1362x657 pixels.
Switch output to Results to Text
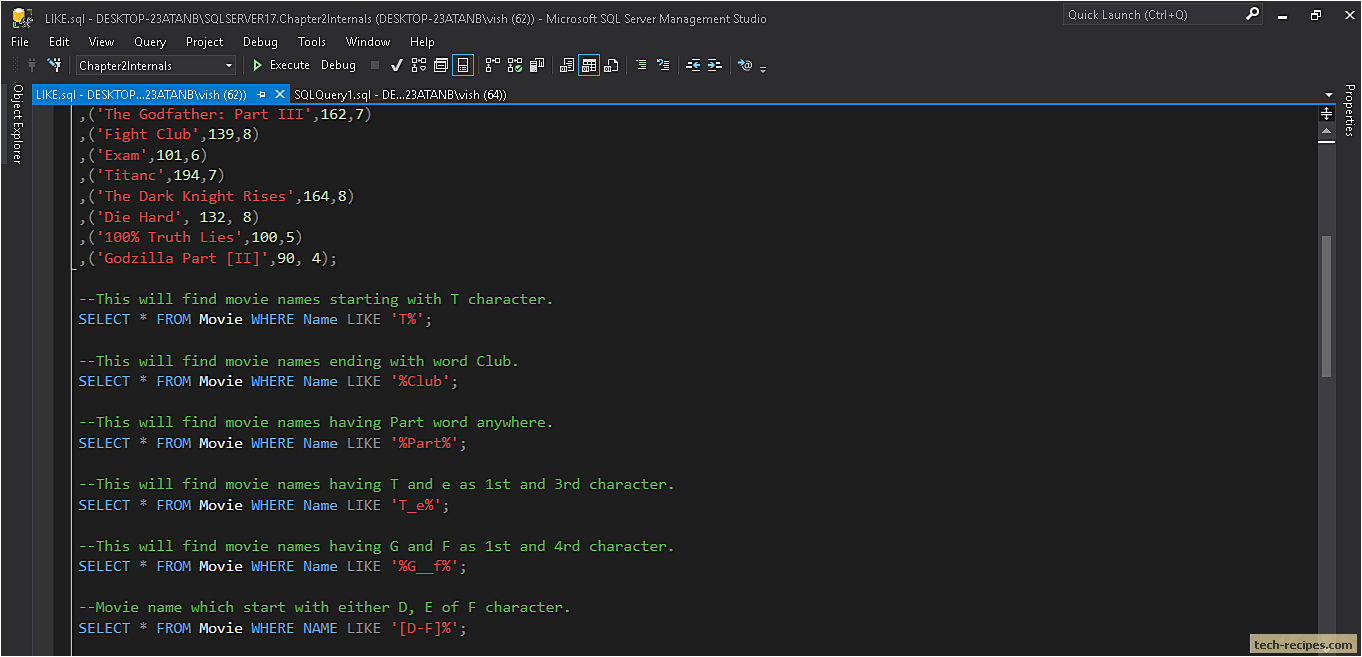tap(567, 65)
